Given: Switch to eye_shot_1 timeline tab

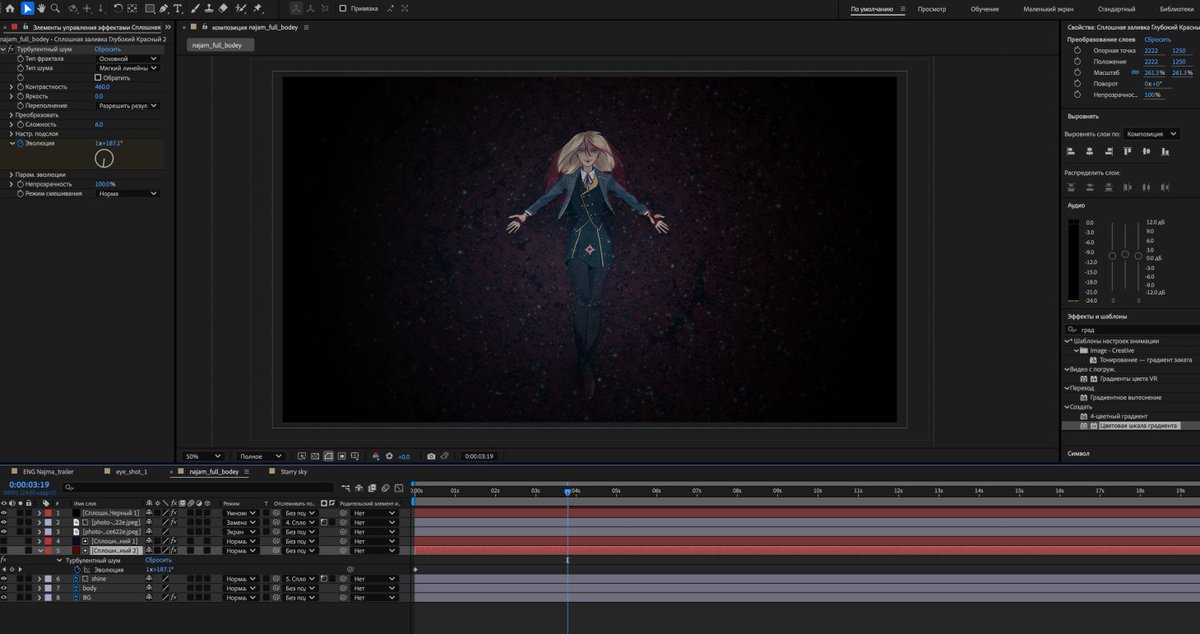Looking at the screenshot, I should click(130, 470).
